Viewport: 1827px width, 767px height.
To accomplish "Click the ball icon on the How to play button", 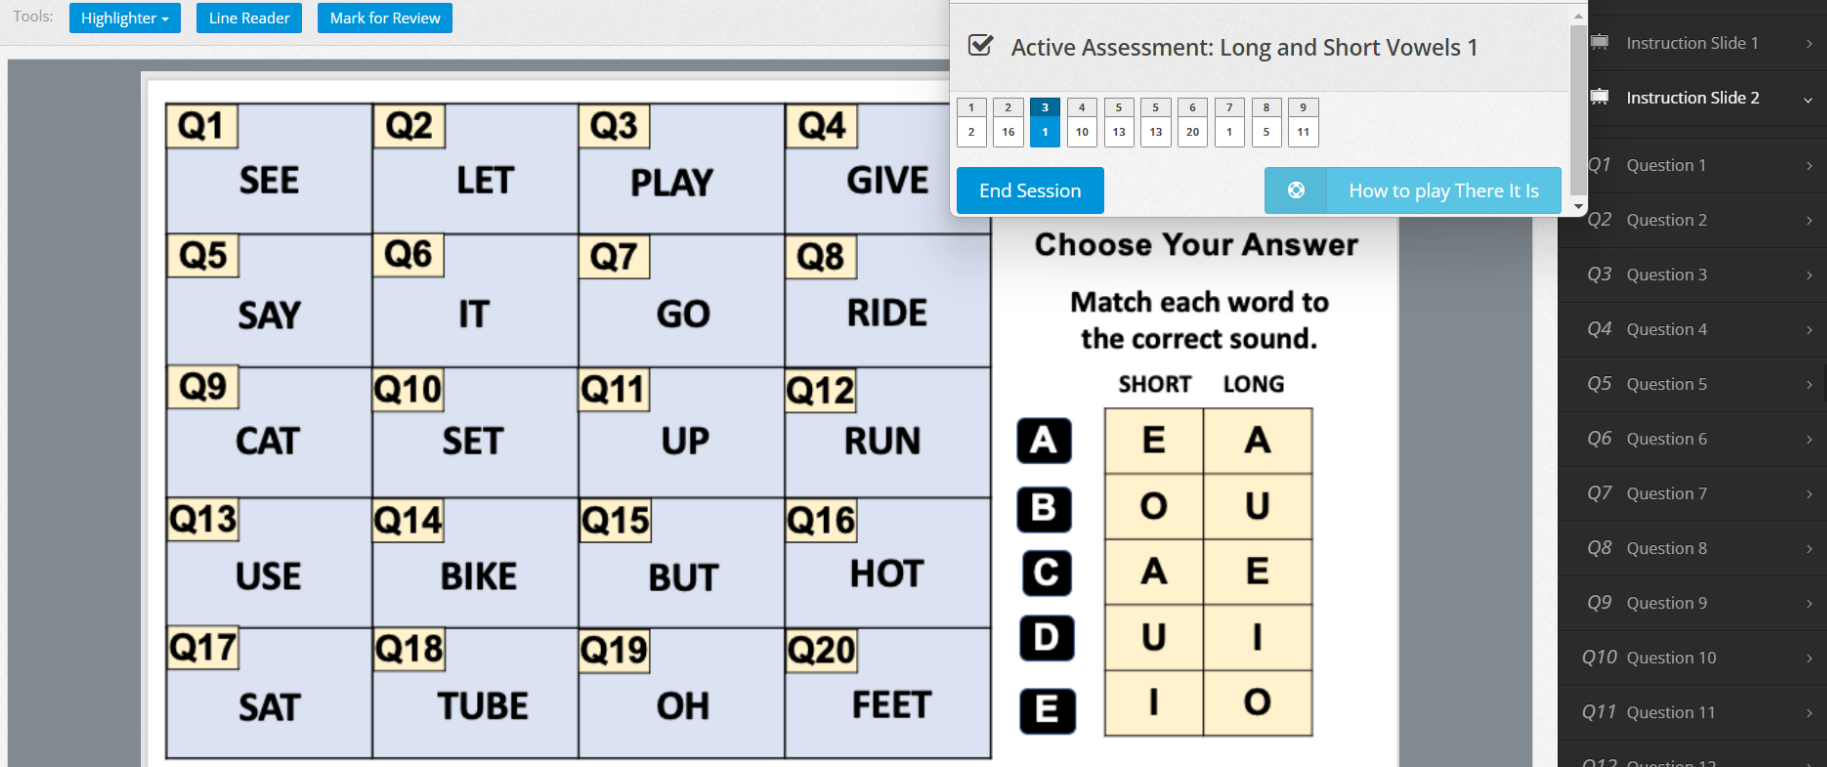I will 1295,190.
